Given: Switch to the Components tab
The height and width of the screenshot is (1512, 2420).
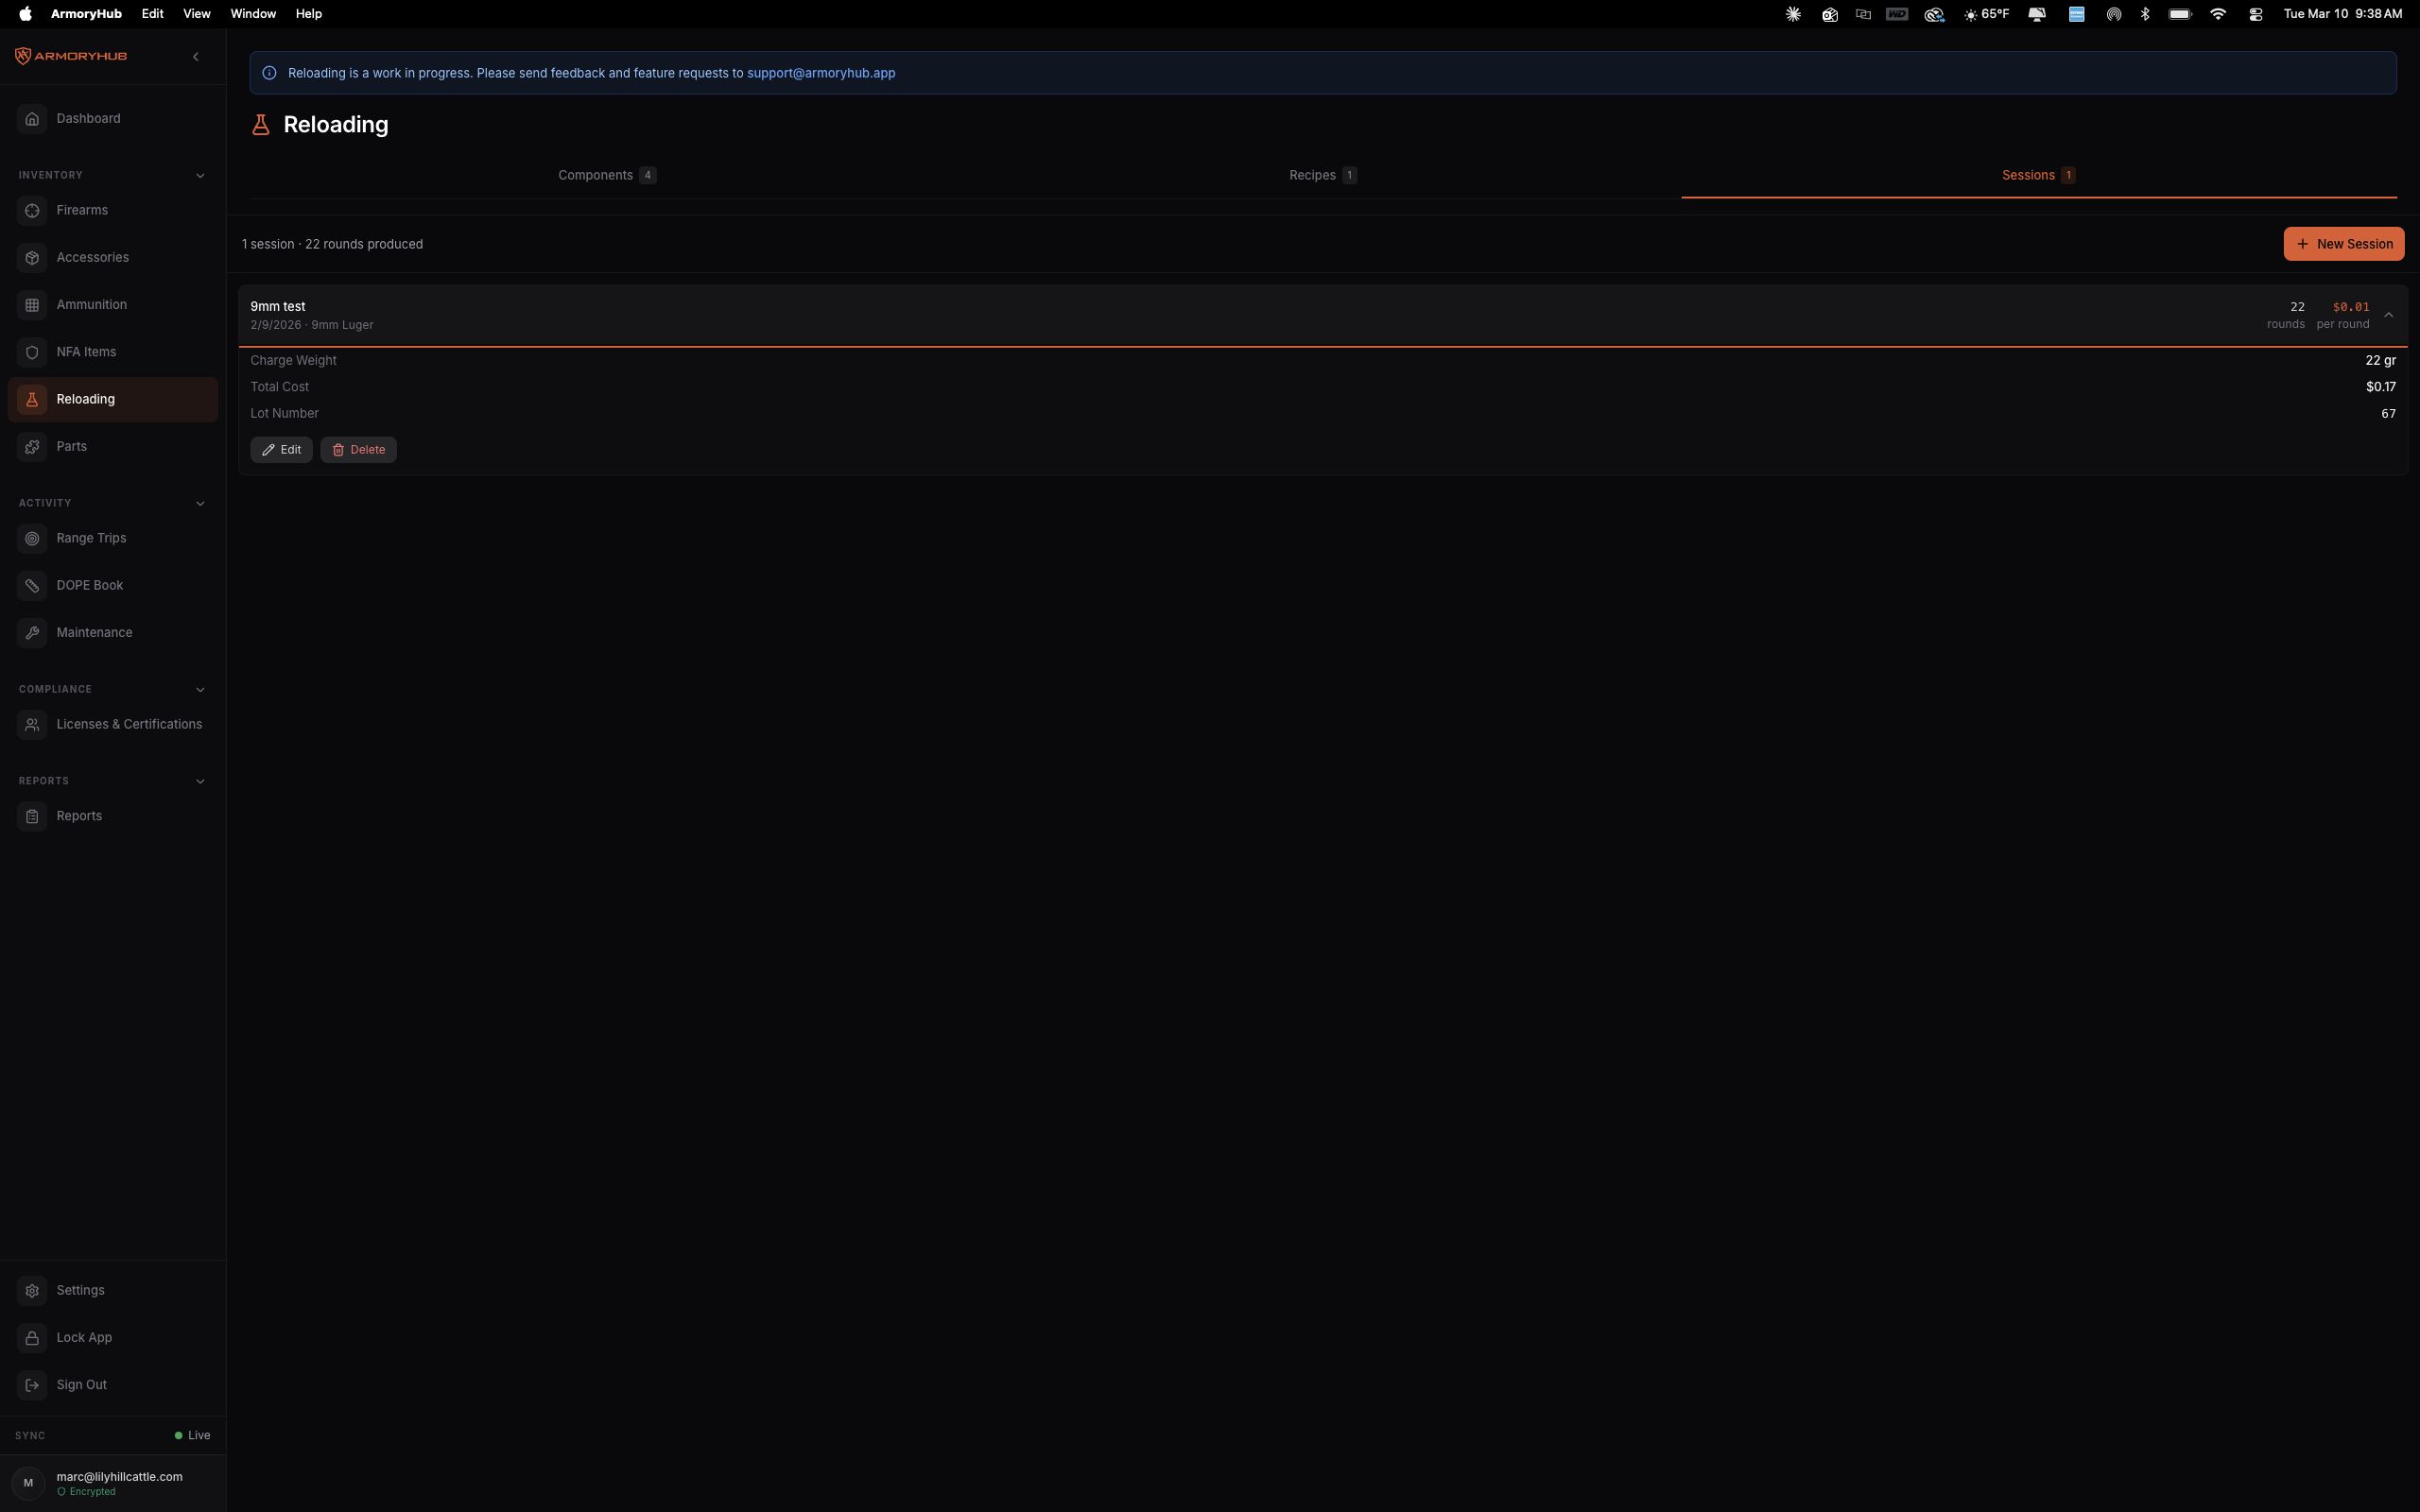Looking at the screenshot, I should click(605, 174).
